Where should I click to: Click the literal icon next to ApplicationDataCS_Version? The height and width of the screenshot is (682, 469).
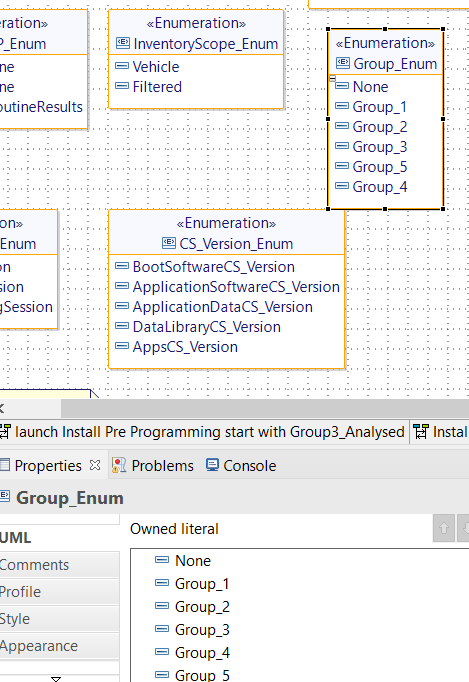122,306
